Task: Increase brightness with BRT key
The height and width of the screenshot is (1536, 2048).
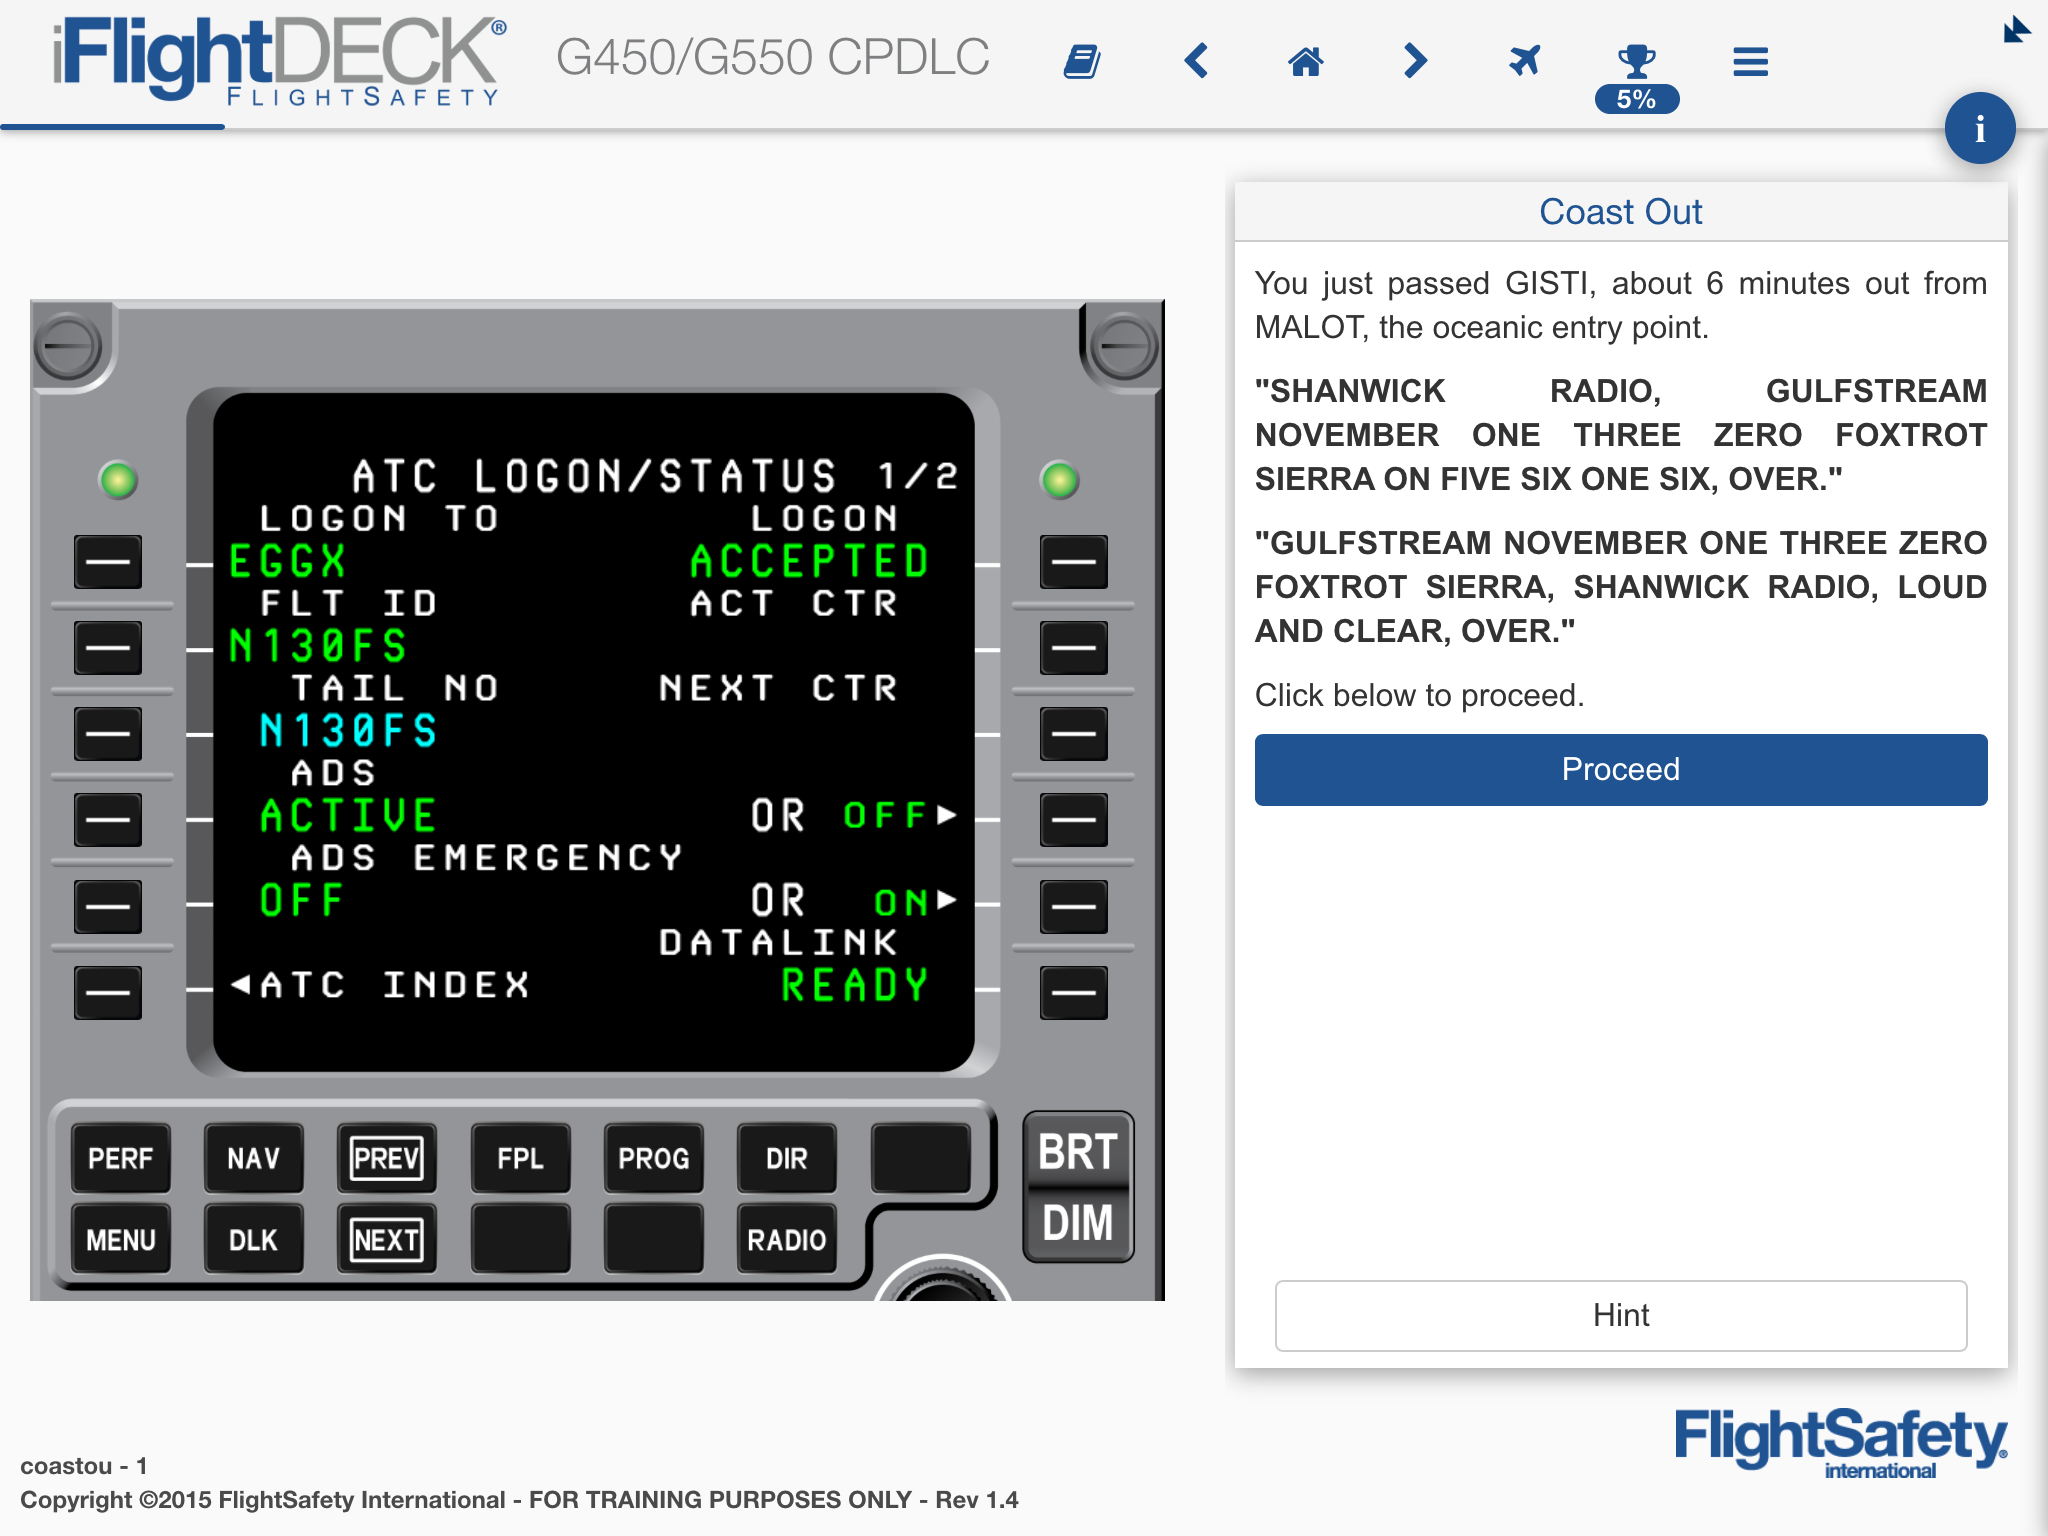Action: pos(1077,1151)
